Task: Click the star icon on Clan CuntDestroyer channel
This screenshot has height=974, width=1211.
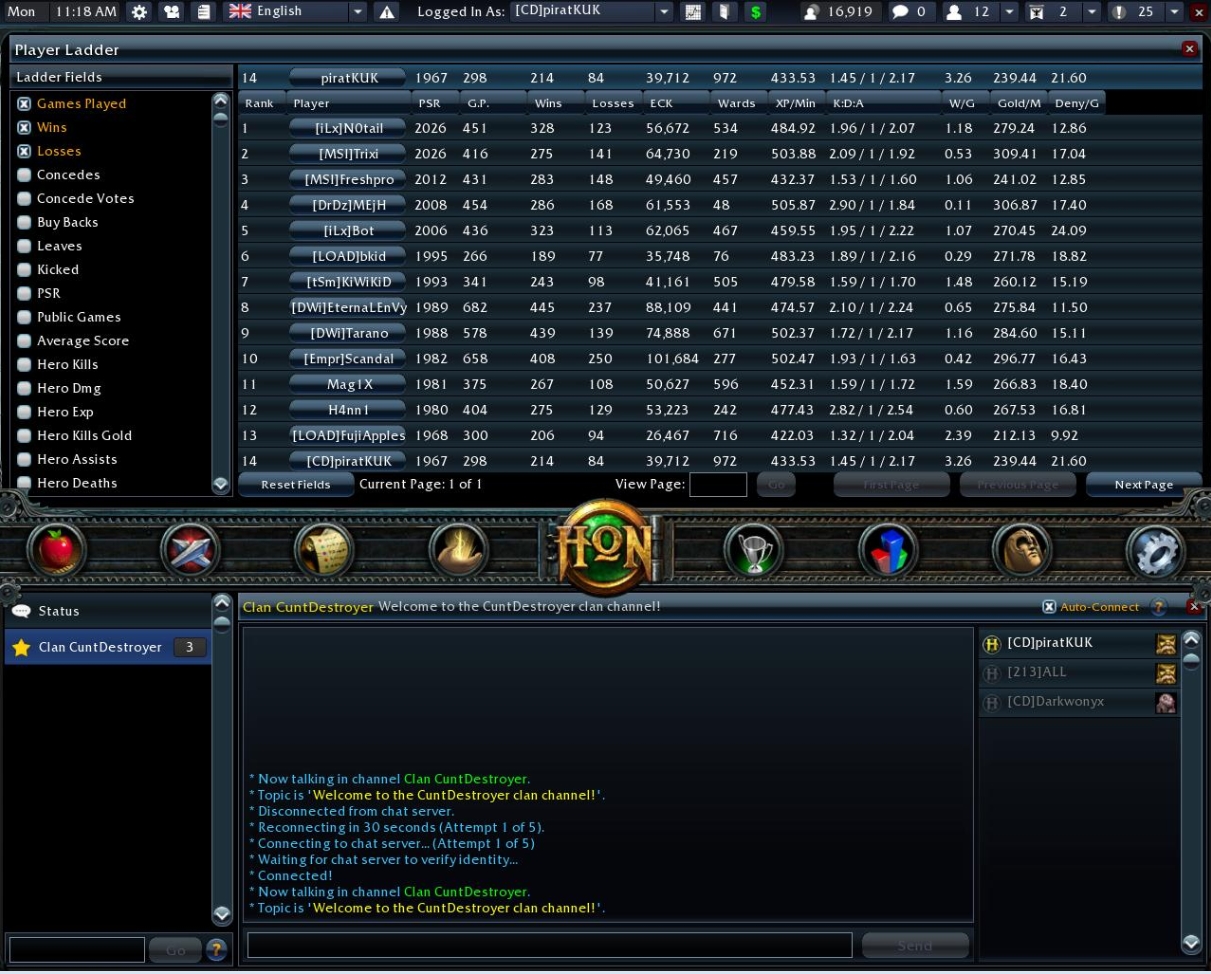Action: tap(20, 648)
